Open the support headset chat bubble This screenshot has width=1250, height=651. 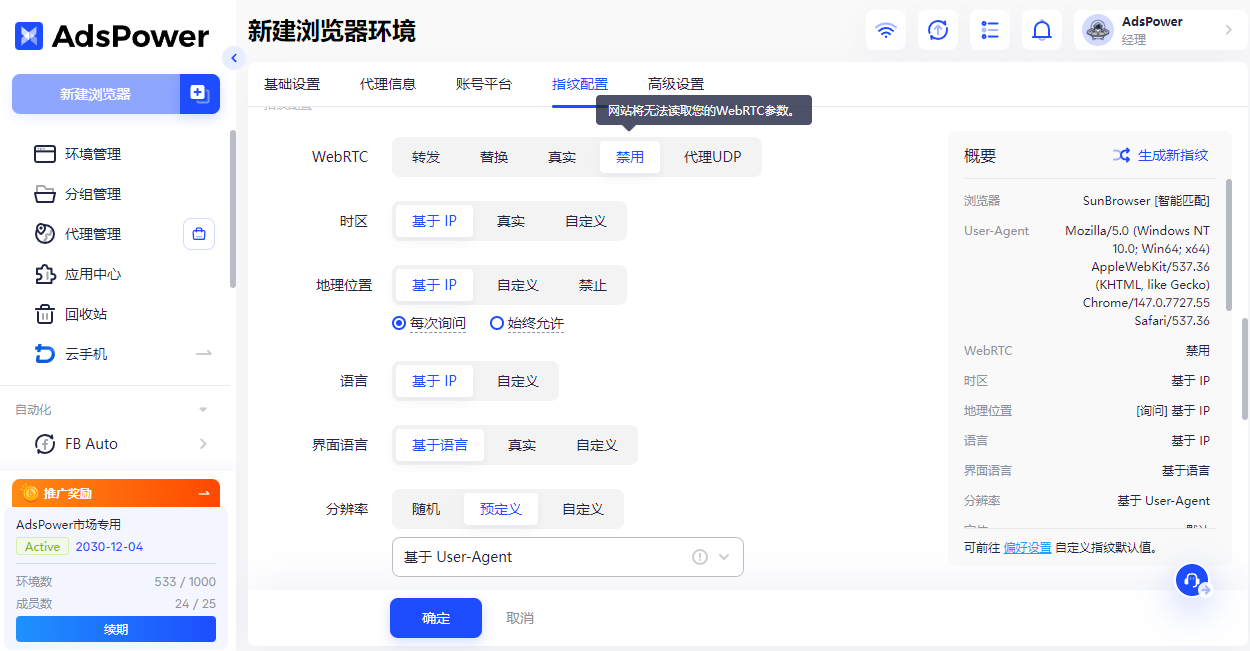tap(1192, 580)
